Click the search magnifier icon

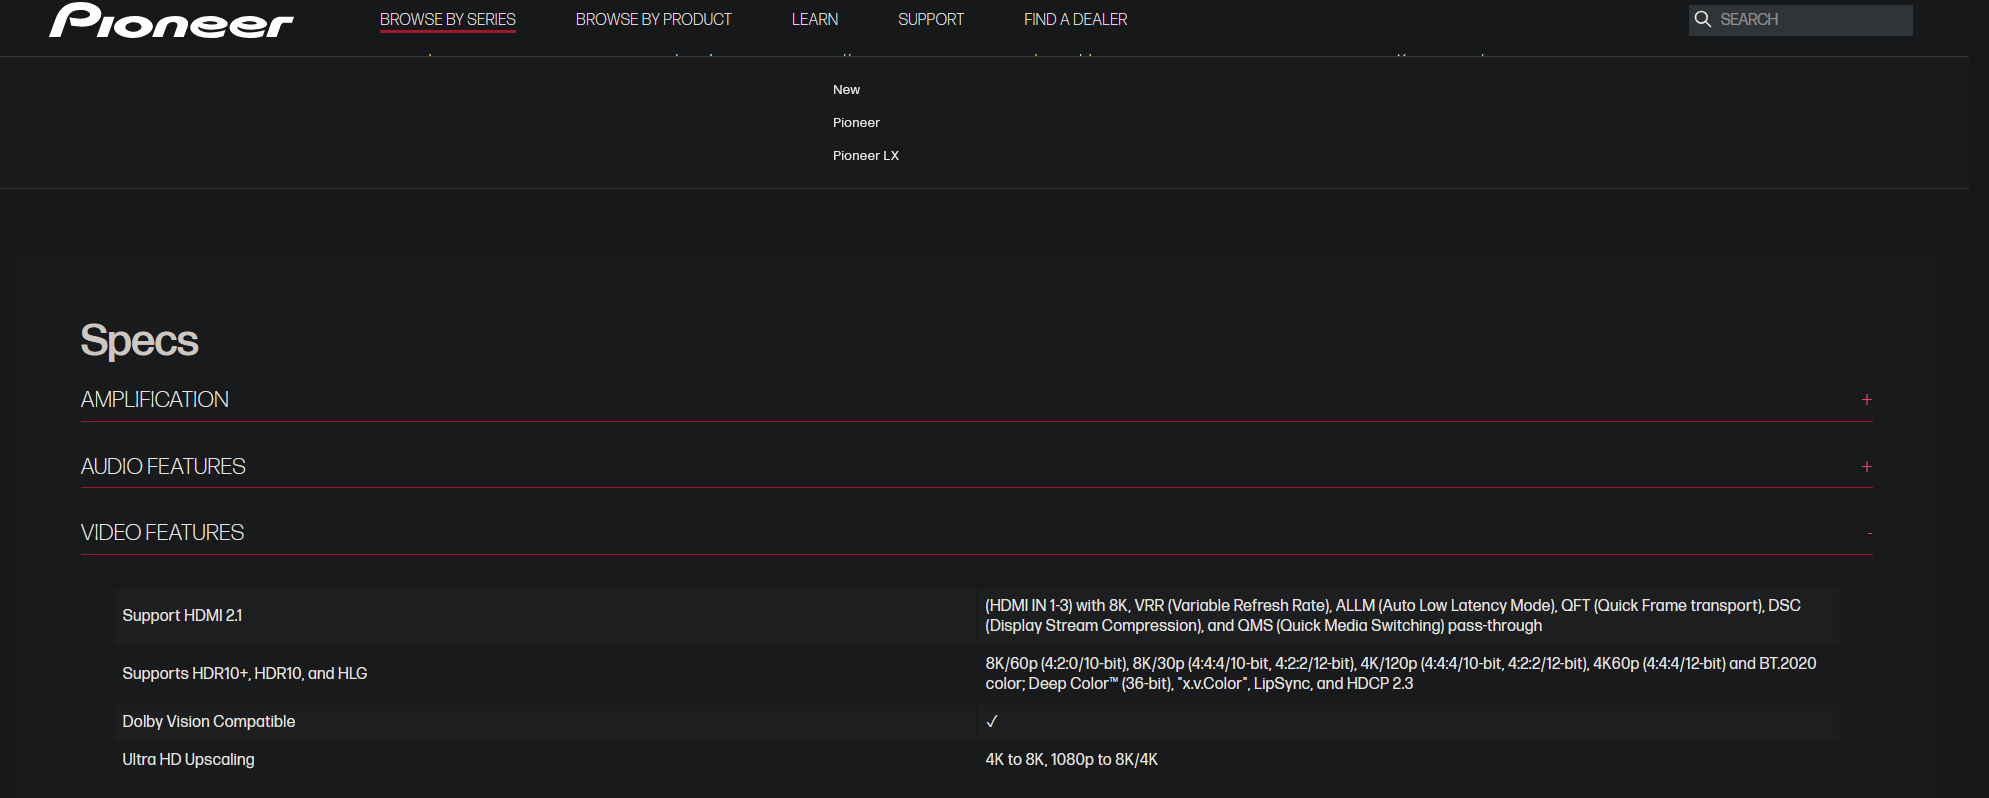click(1703, 19)
